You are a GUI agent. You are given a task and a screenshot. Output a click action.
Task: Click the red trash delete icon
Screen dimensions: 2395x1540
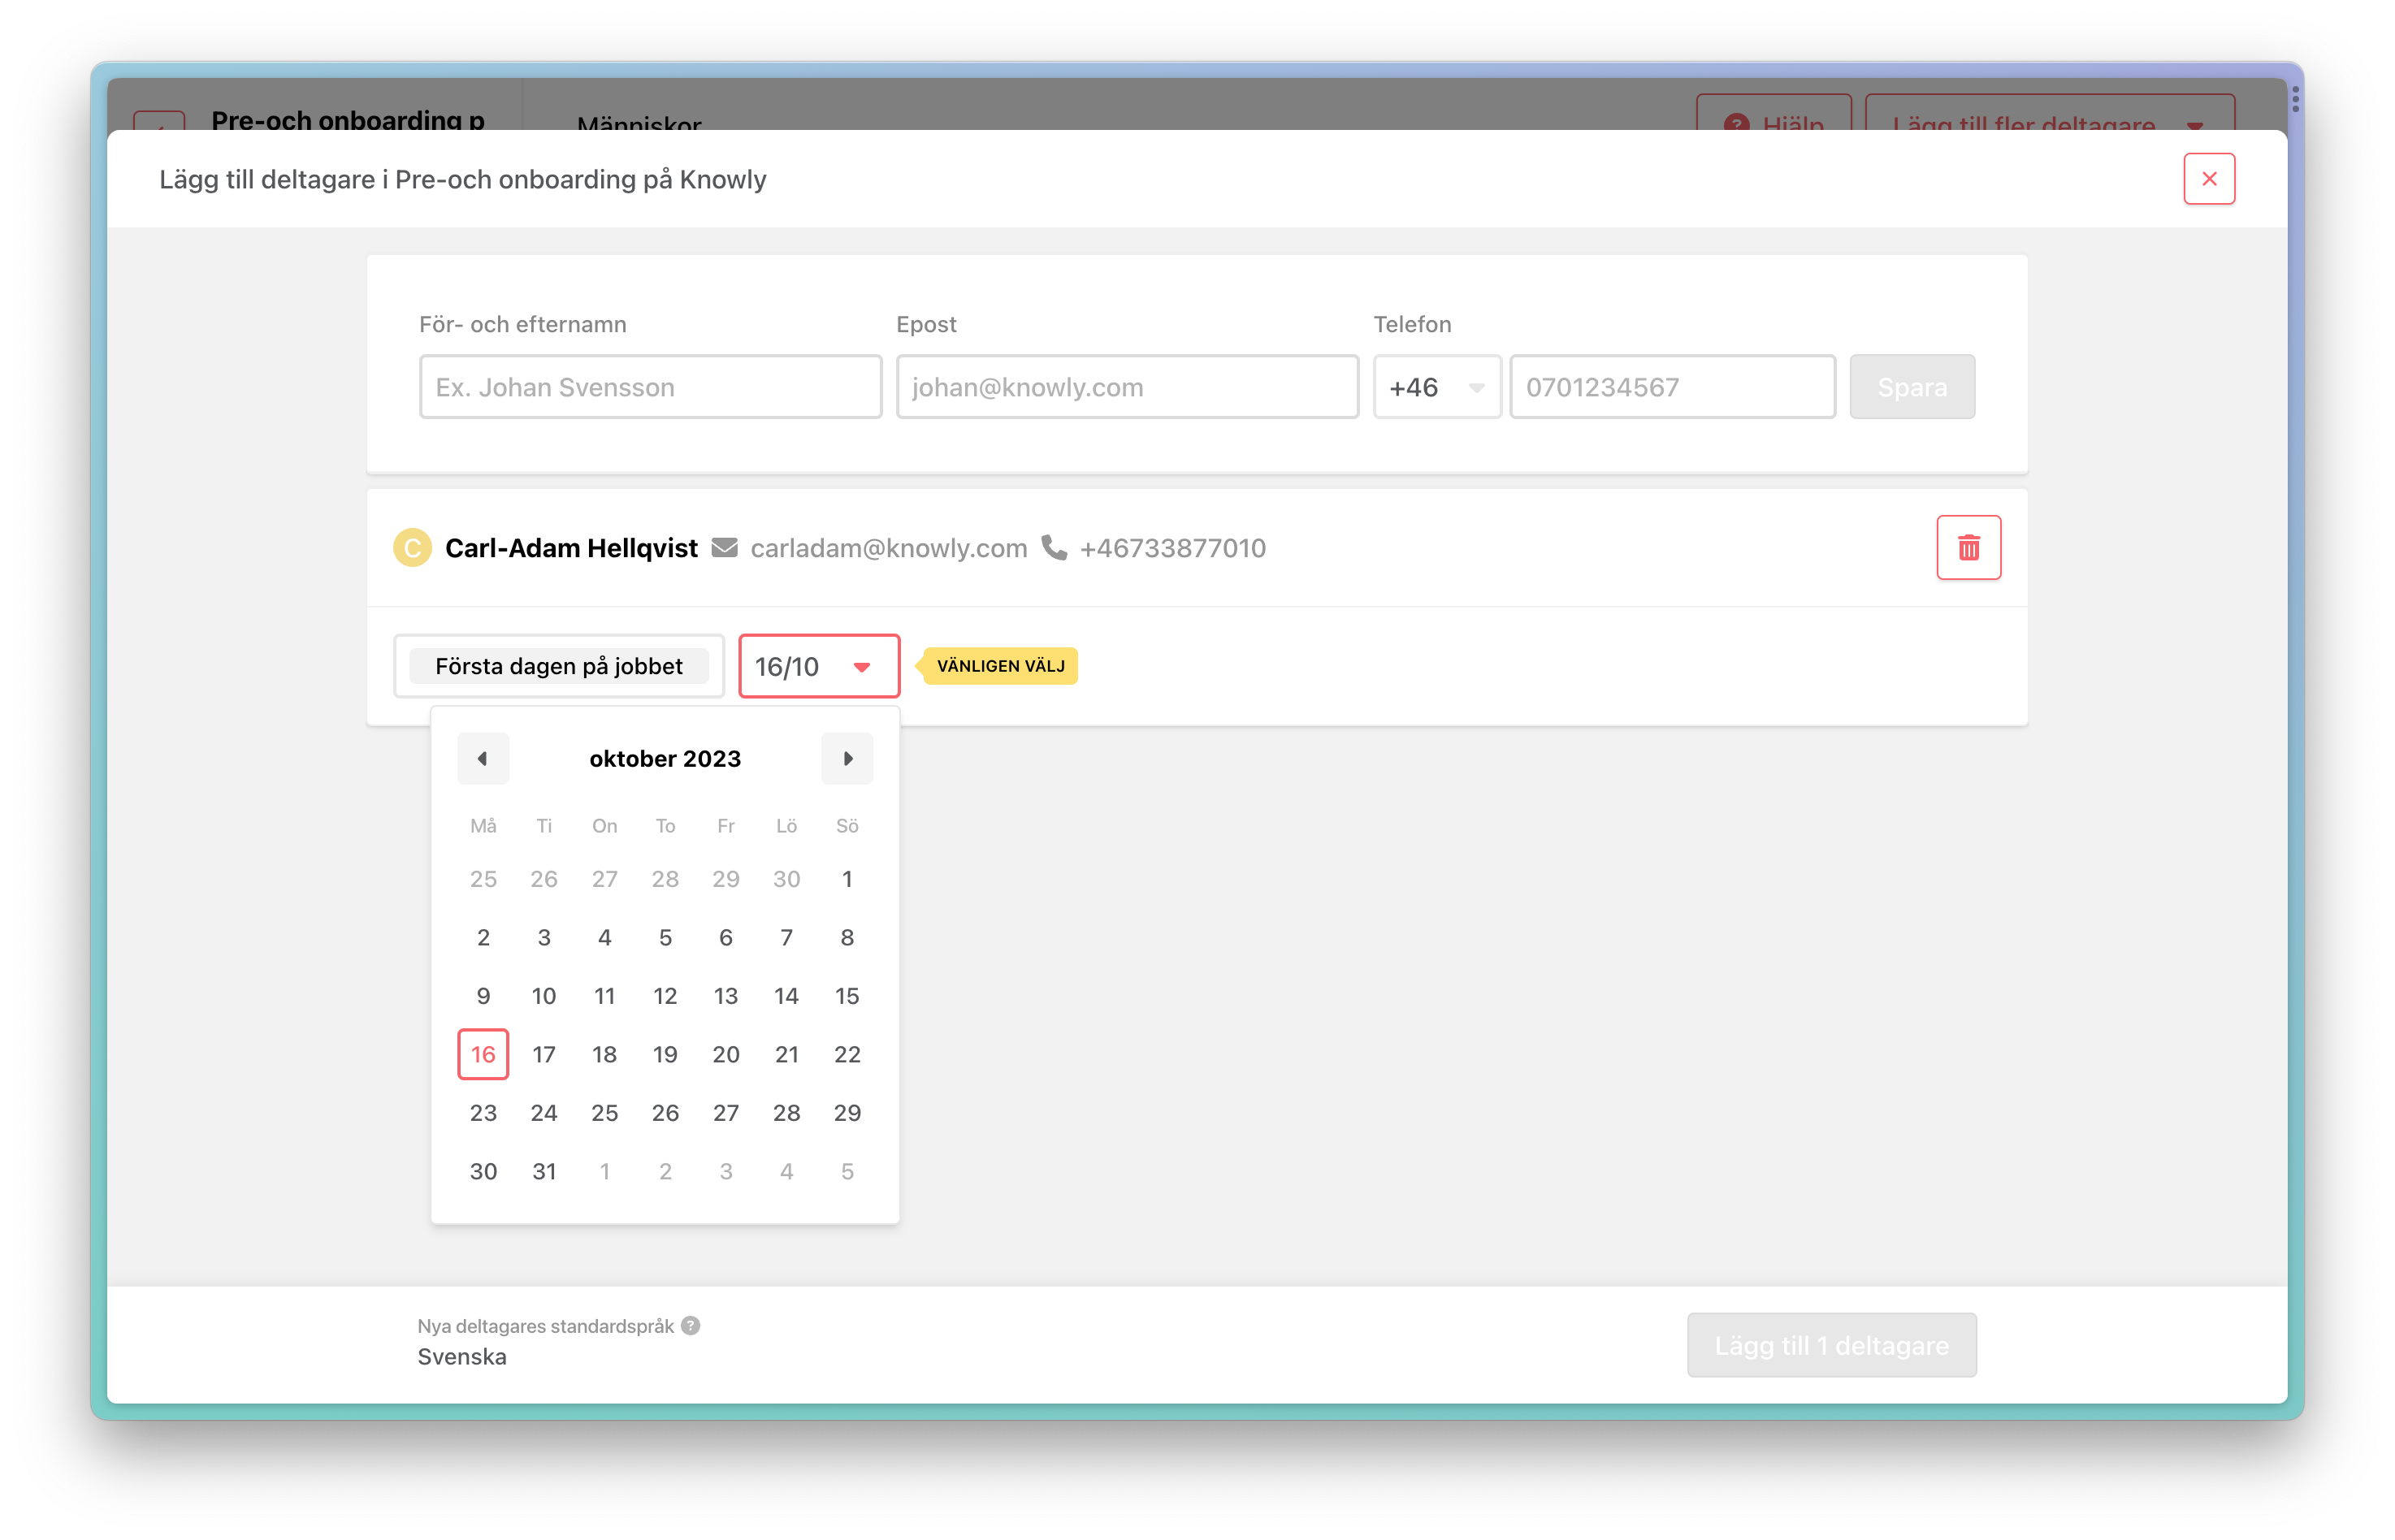(1968, 548)
